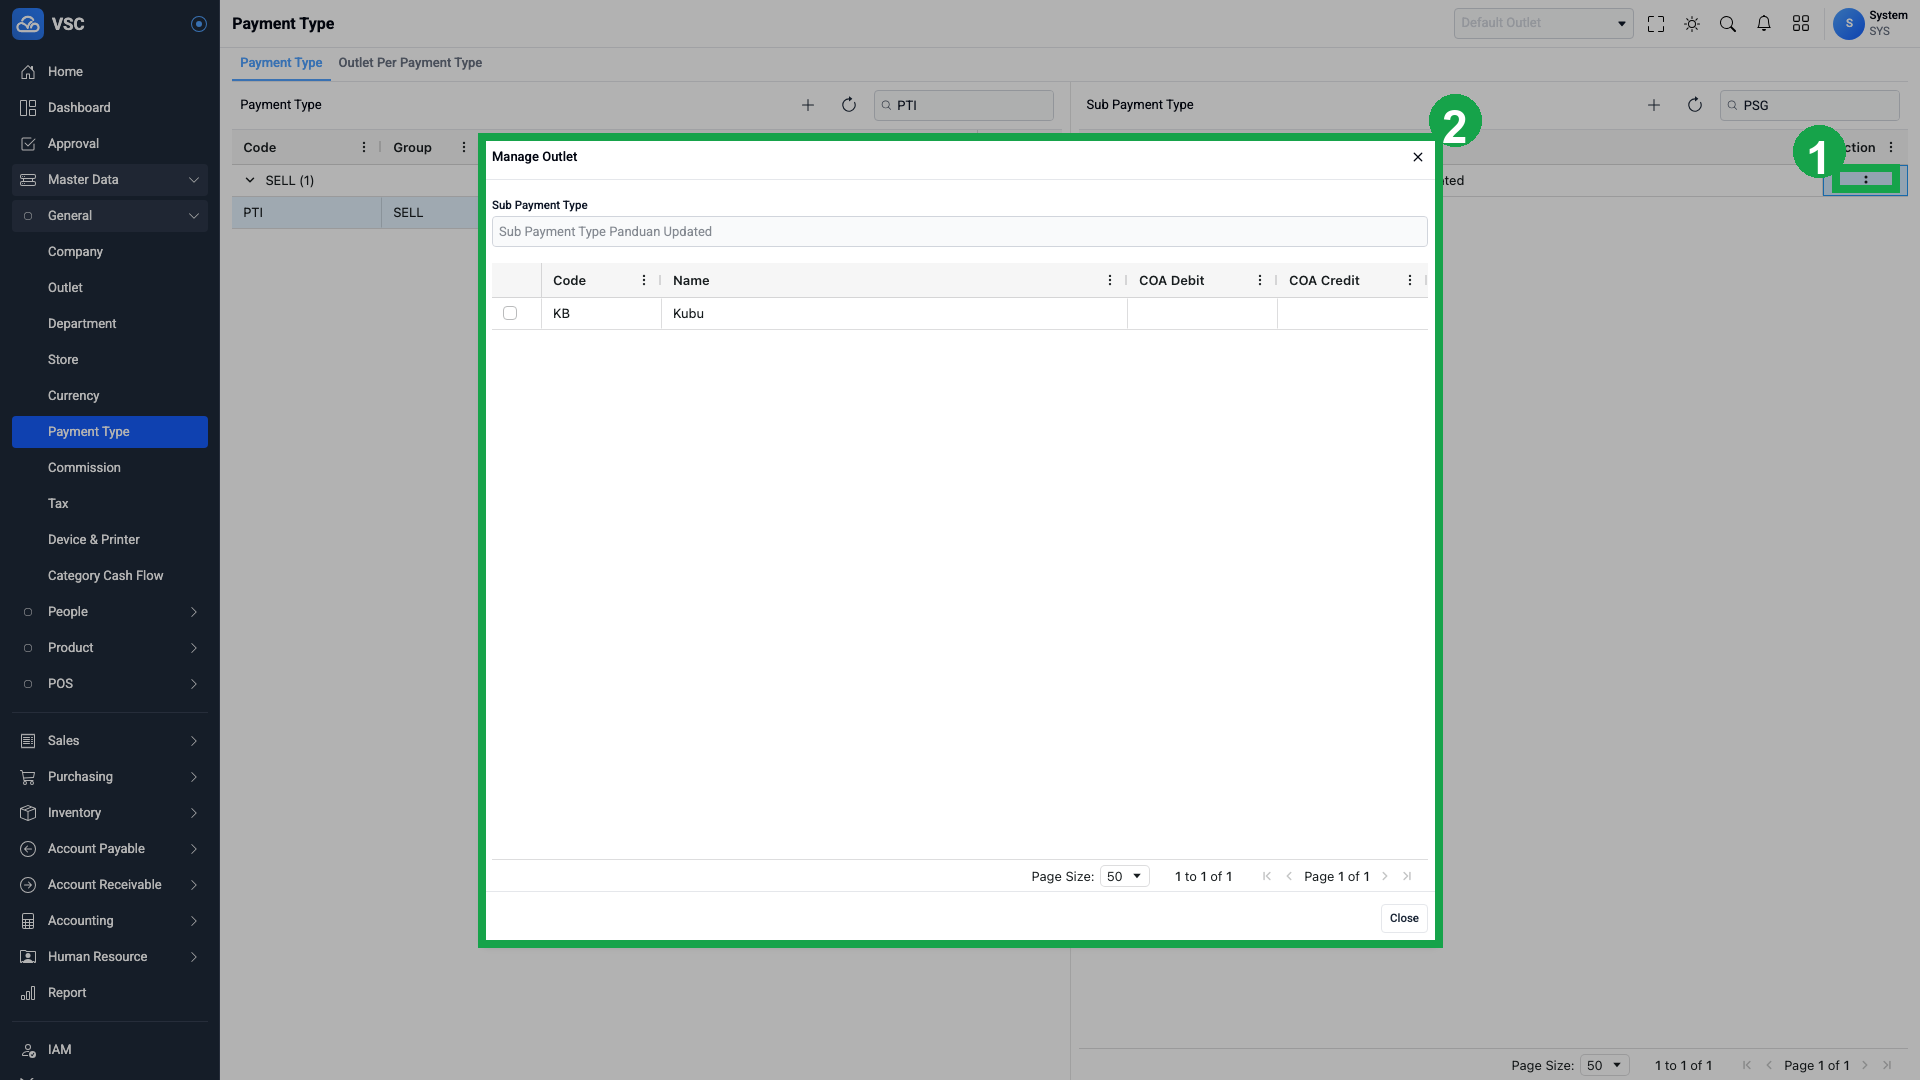The height and width of the screenshot is (1080, 1920).
Task: Expand the People submenu
Action: pyautogui.click(x=110, y=612)
